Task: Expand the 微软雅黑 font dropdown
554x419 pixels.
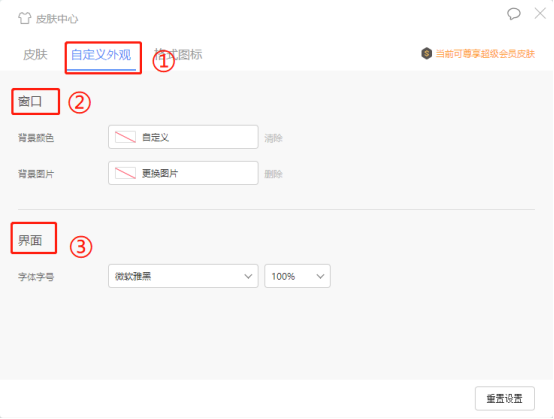Action: (183, 276)
